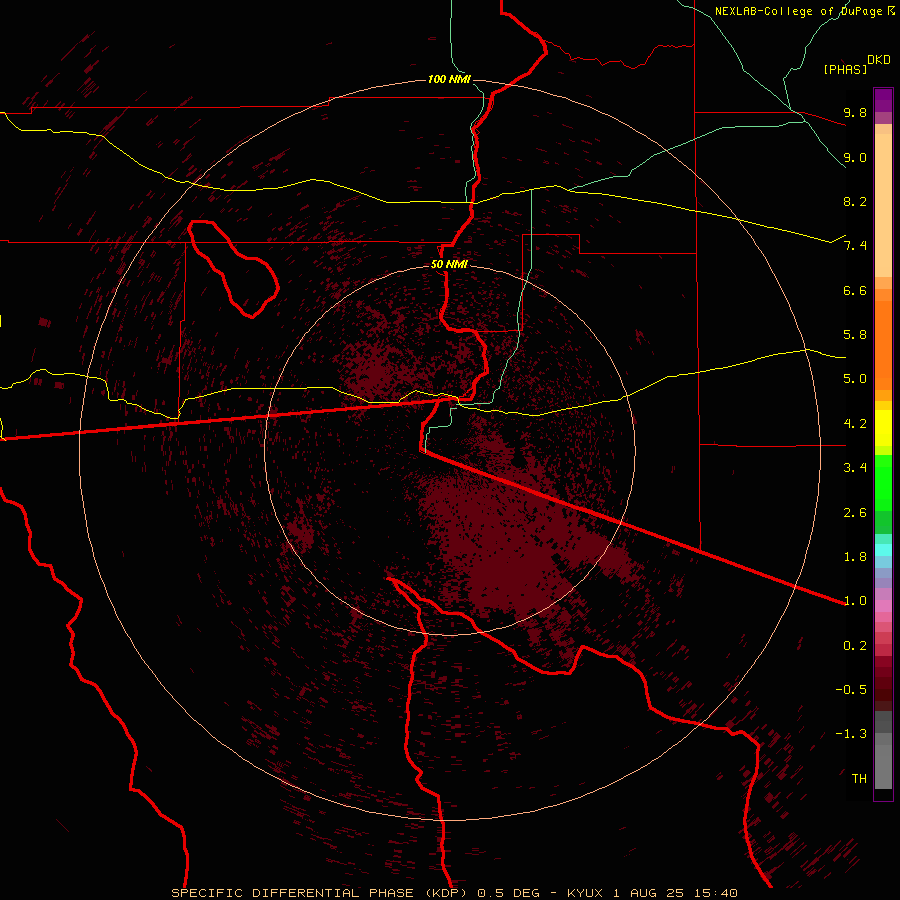Image resolution: width=900 pixels, height=900 pixels.
Task: Click the 1.8 legend value
Action: click(x=855, y=557)
